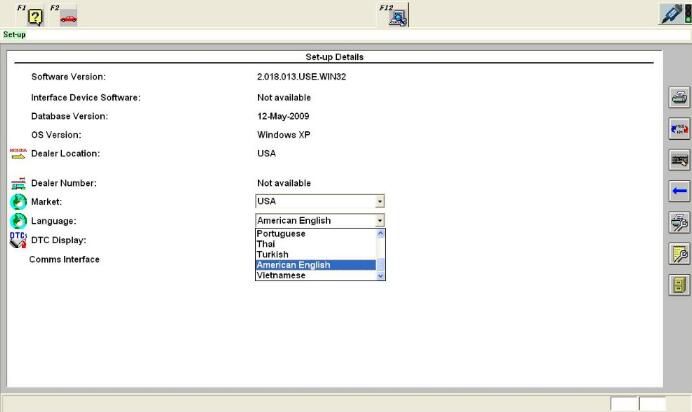
Task: Choose Vietnamese from the language list
Action: (x=281, y=275)
